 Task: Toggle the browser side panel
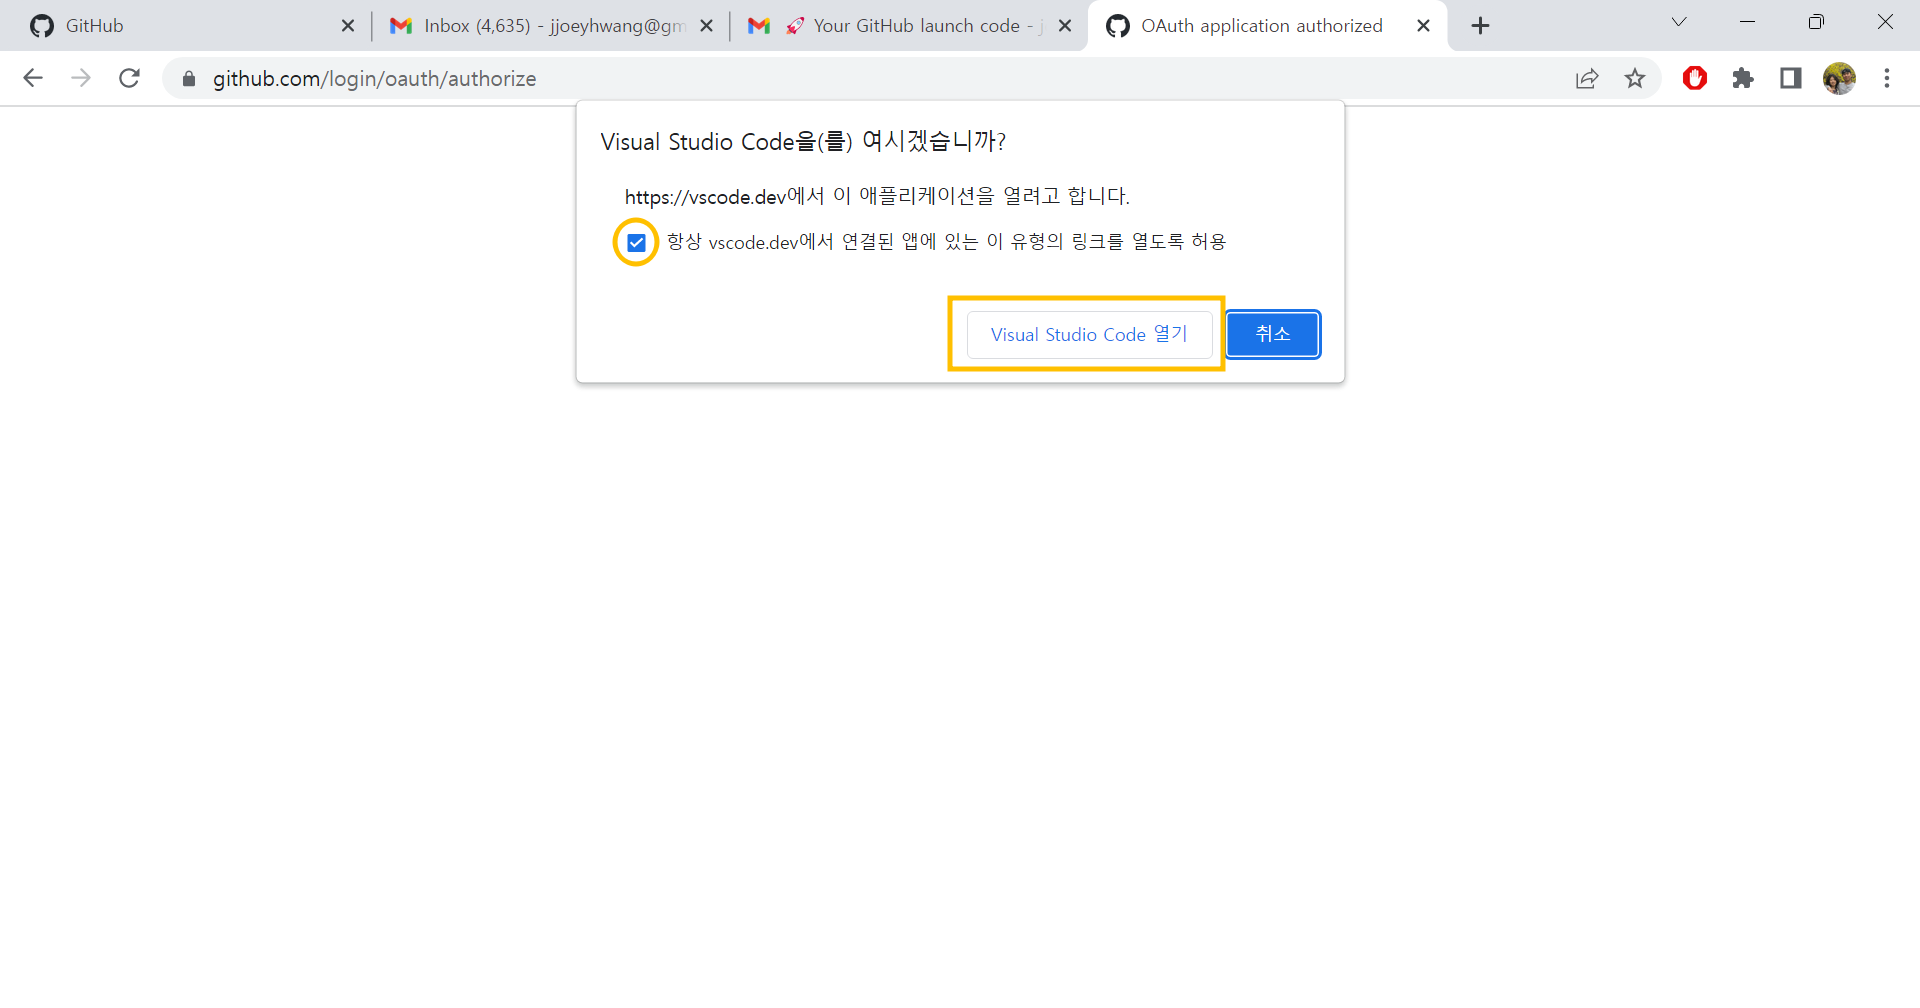[x=1791, y=78]
